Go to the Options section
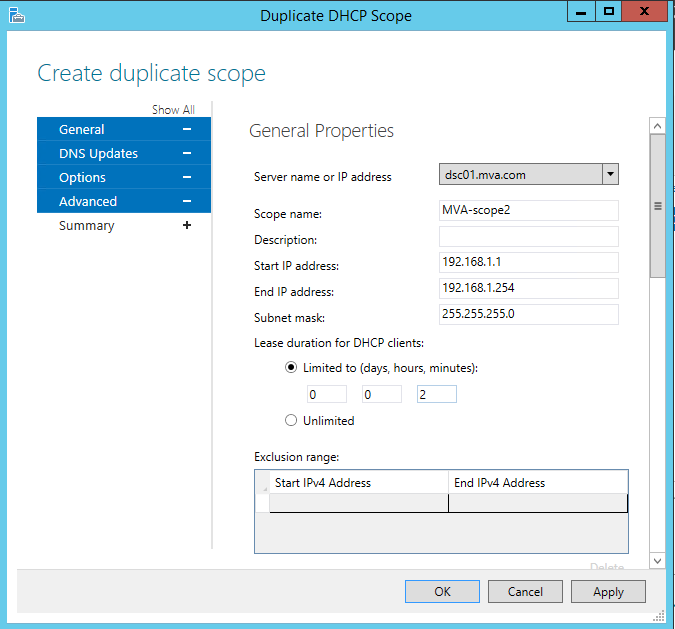The width and height of the screenshot is (675, 629). pyautogui.click(x=124, y=177)
